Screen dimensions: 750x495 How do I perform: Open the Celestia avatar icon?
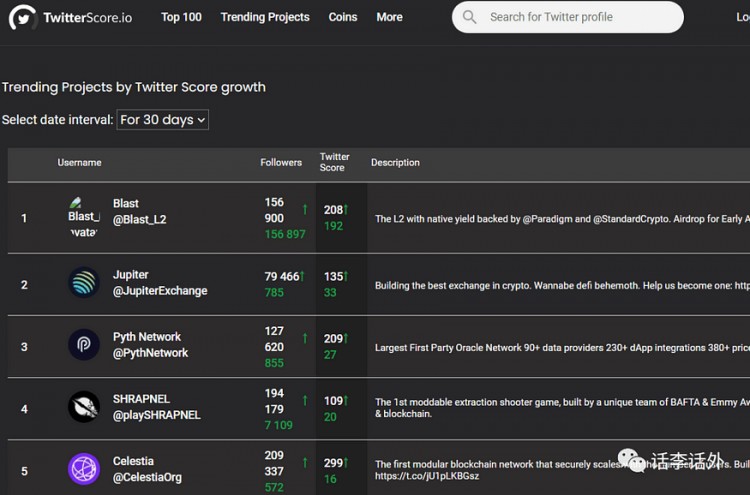click(x=84, y=469)
